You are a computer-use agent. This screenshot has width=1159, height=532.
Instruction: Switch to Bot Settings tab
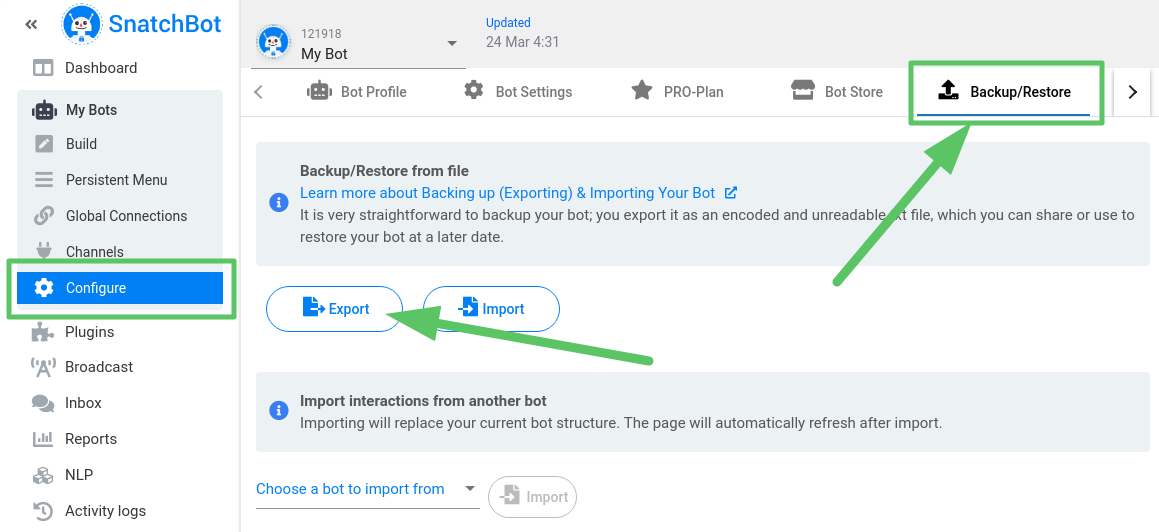point(518,92)
